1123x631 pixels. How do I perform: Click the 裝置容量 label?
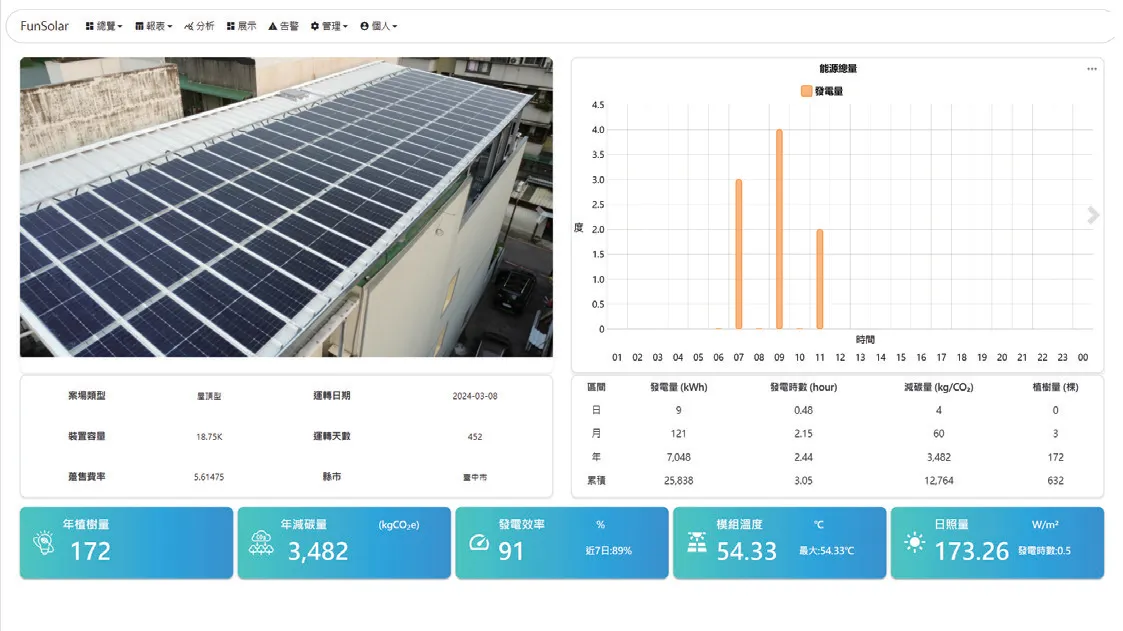pyautogui.click(x=87, y=436)
